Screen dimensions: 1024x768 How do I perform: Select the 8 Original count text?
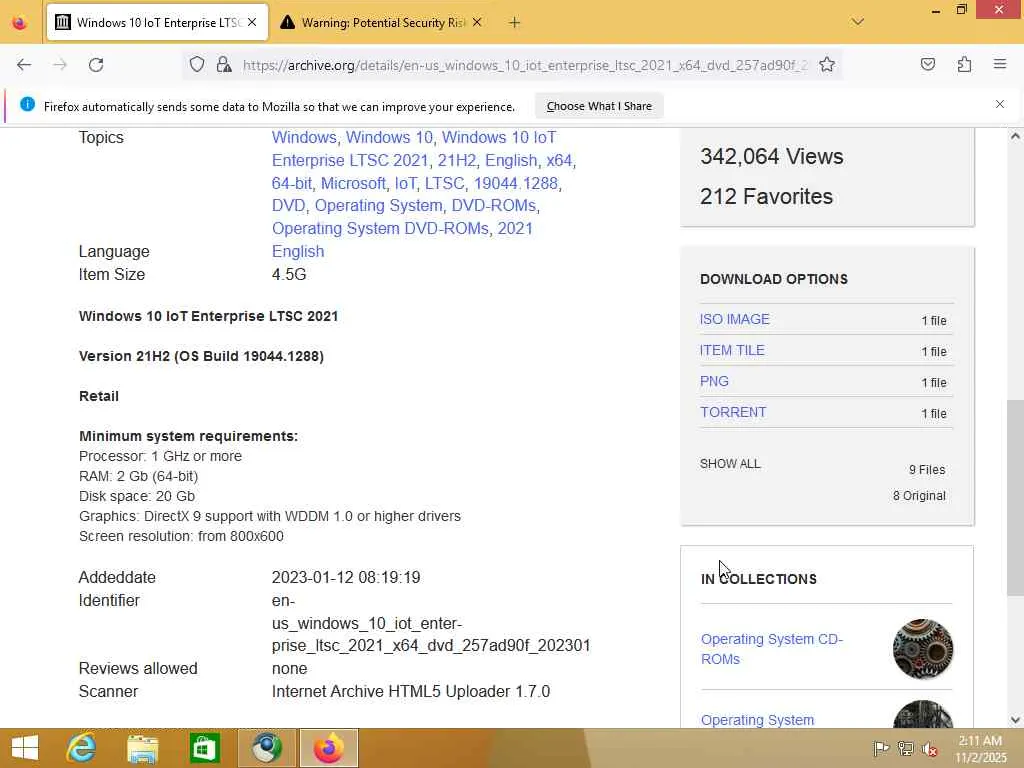click(919, 496)
